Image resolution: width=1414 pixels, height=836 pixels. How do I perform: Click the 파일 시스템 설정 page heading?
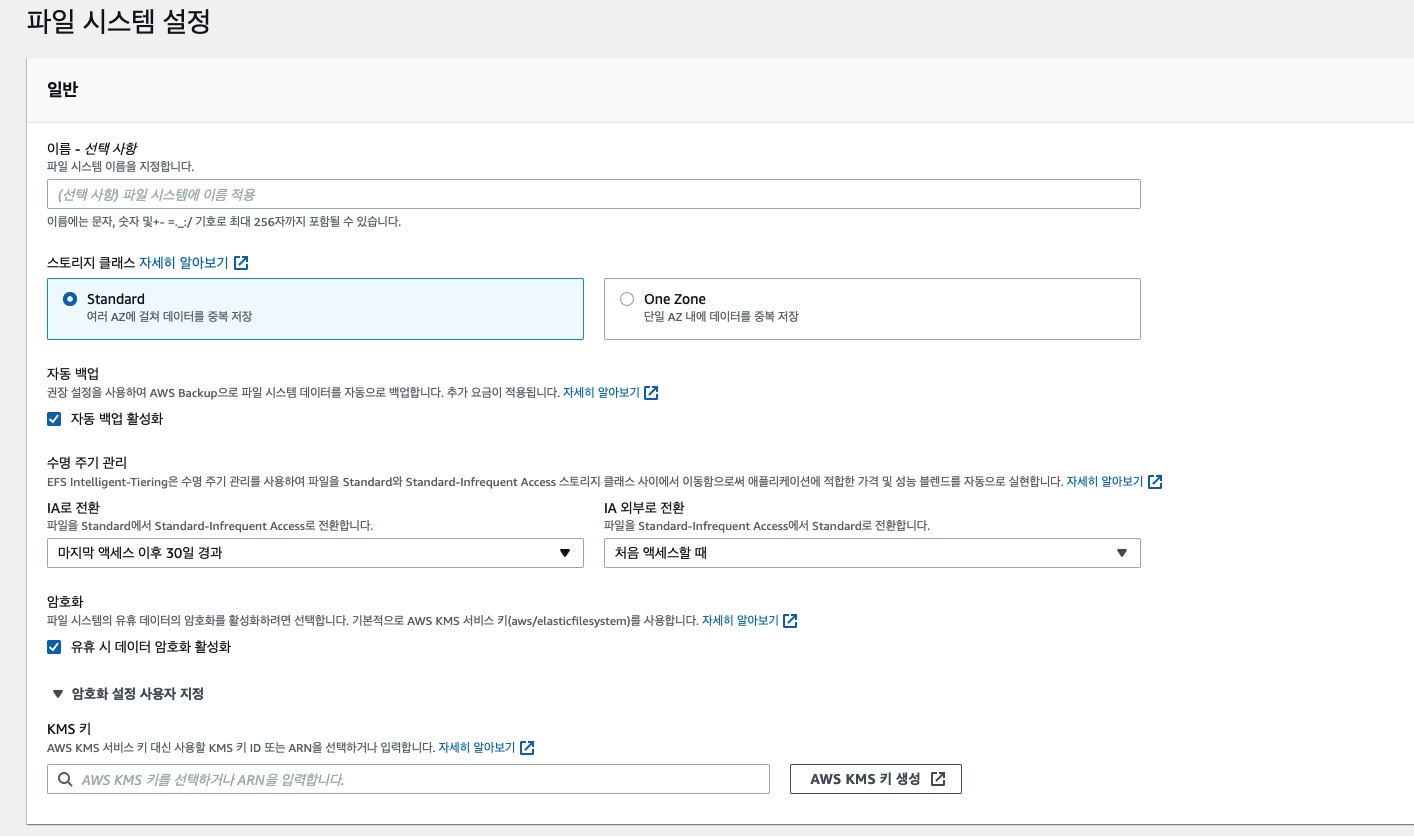click(118, 21)
